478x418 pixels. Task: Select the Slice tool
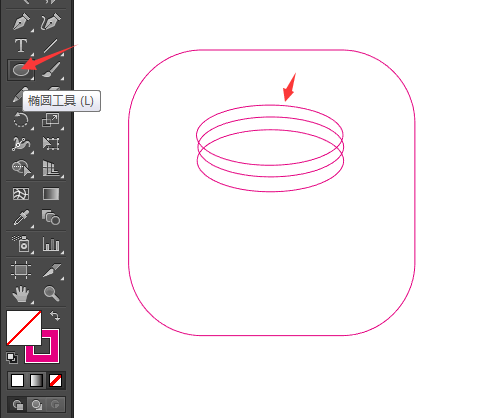click(52, 270)
